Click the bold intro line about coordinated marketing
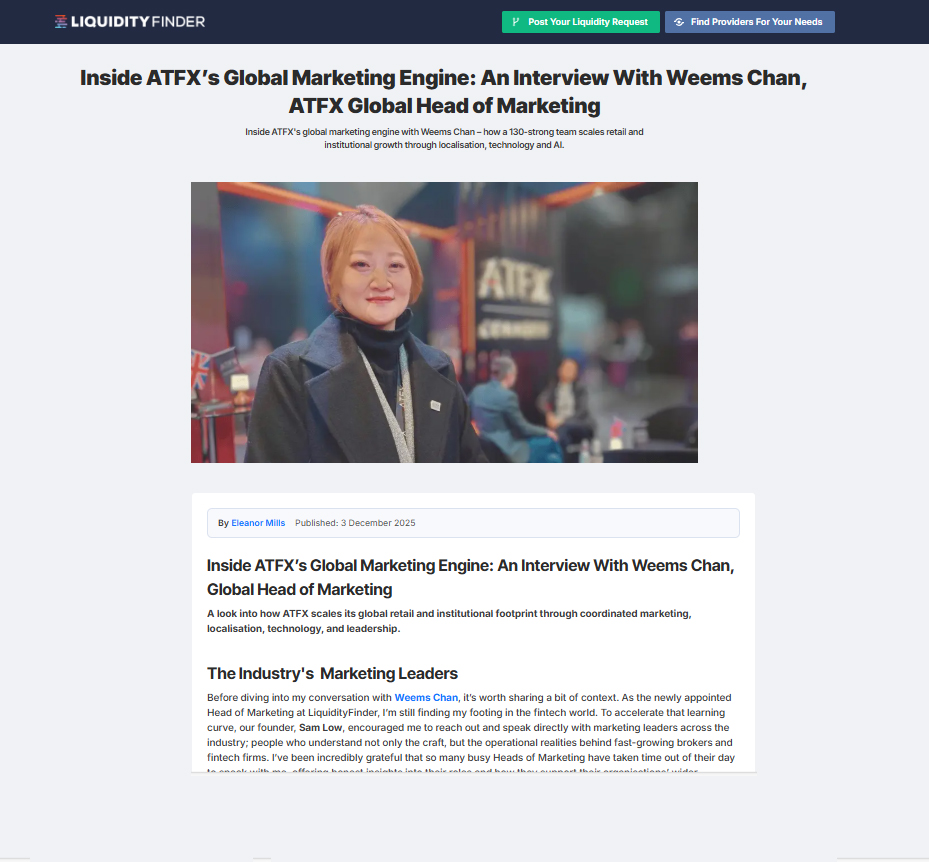Screen dimensions: 929x862 point(449,621)
